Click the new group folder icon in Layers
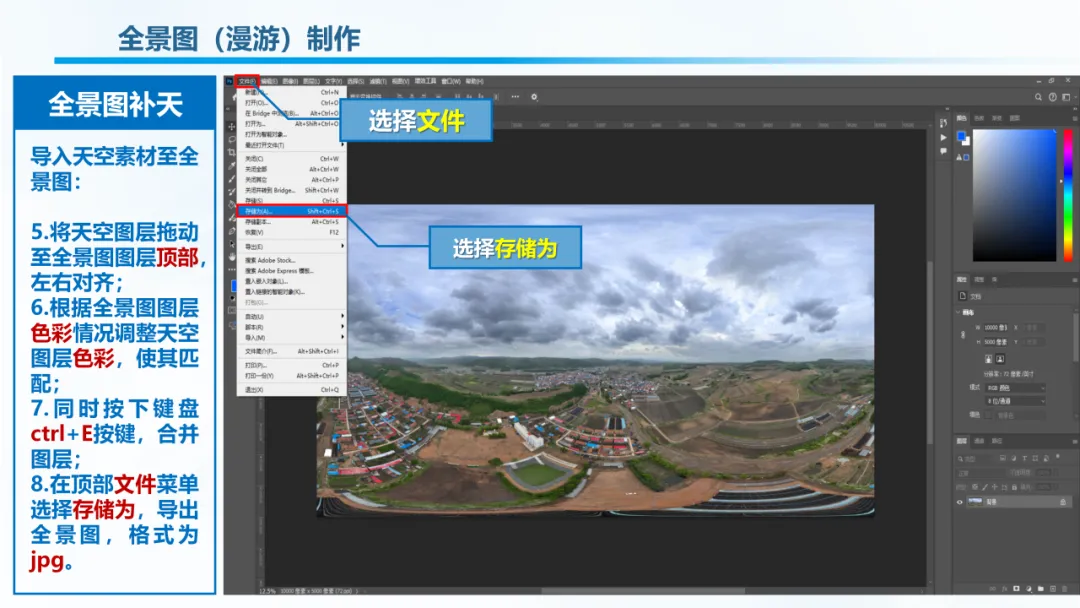The image size is (1080, 608). 1041,589
